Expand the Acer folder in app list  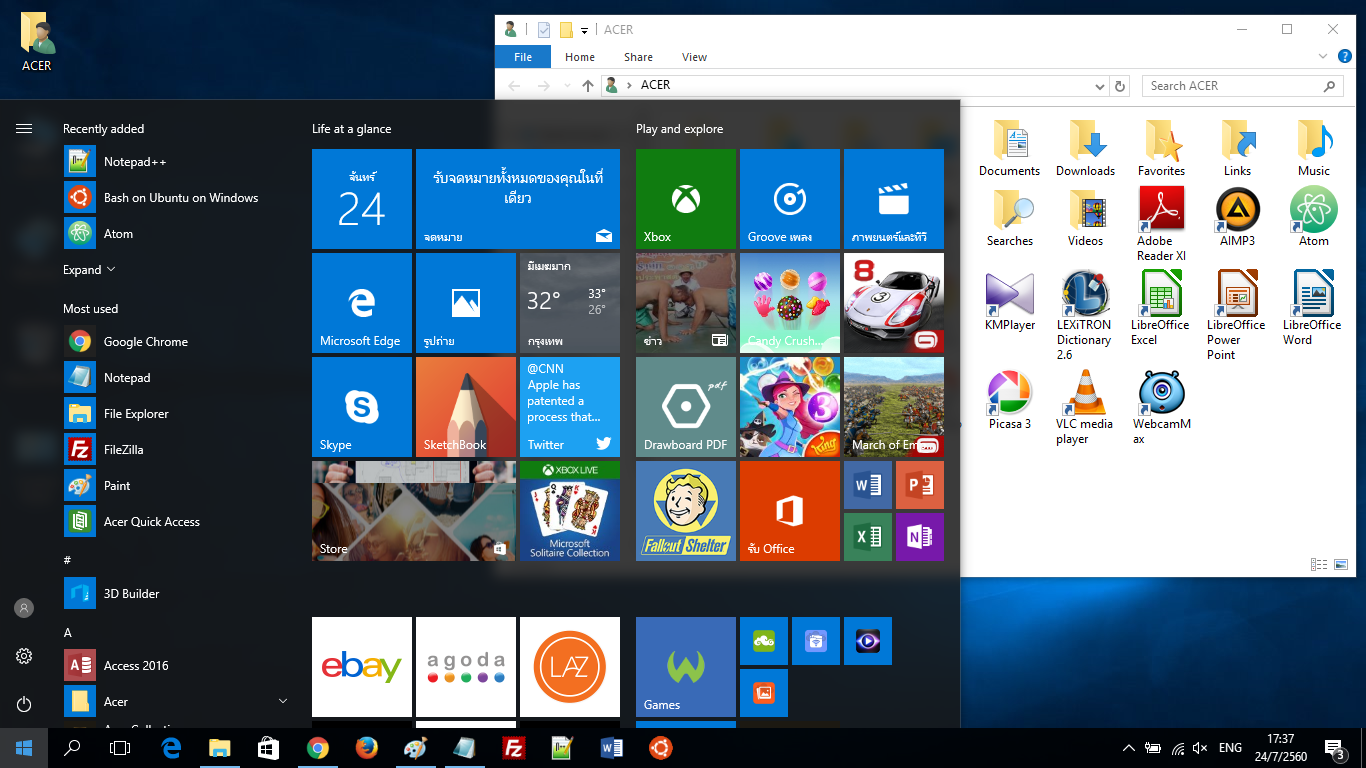tap(283, 701)
